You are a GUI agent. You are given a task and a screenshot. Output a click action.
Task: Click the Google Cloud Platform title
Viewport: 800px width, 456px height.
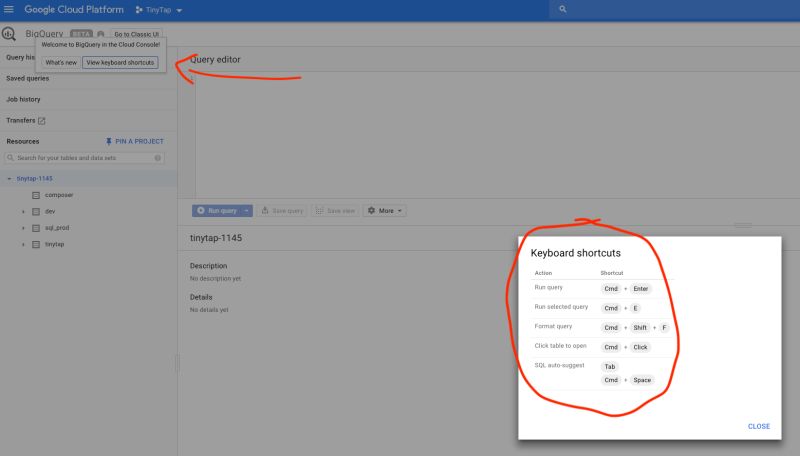tap(74, 9)
